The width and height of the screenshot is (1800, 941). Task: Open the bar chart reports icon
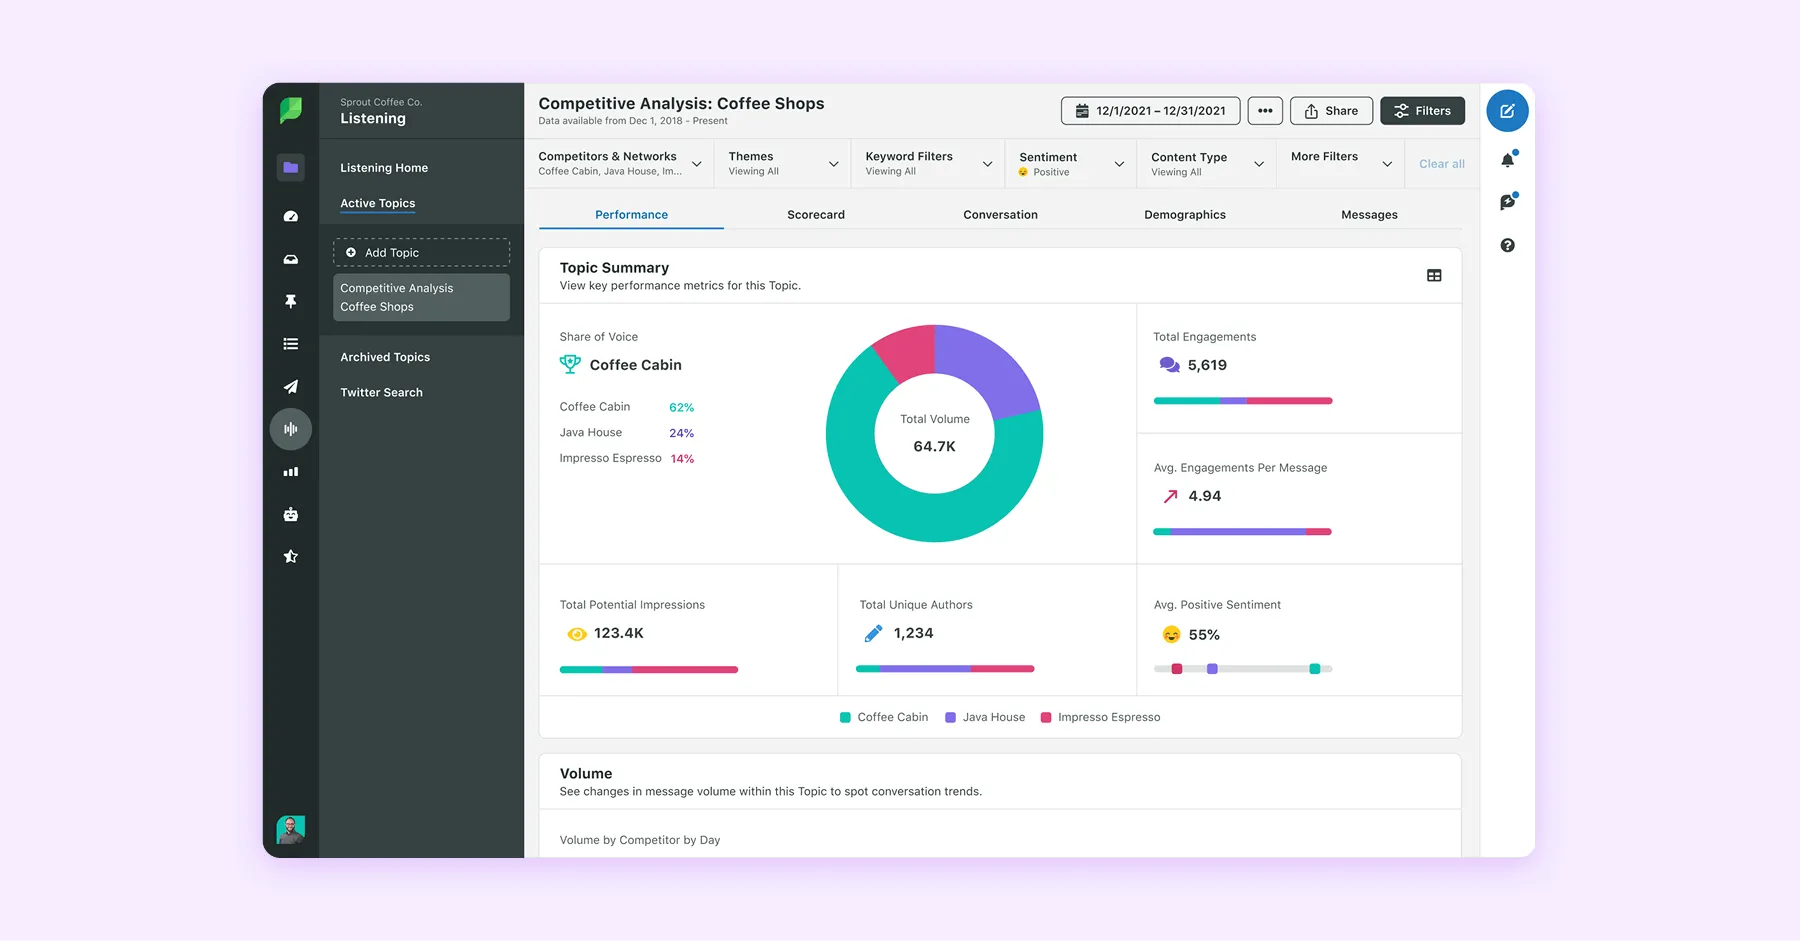[291, 472]
